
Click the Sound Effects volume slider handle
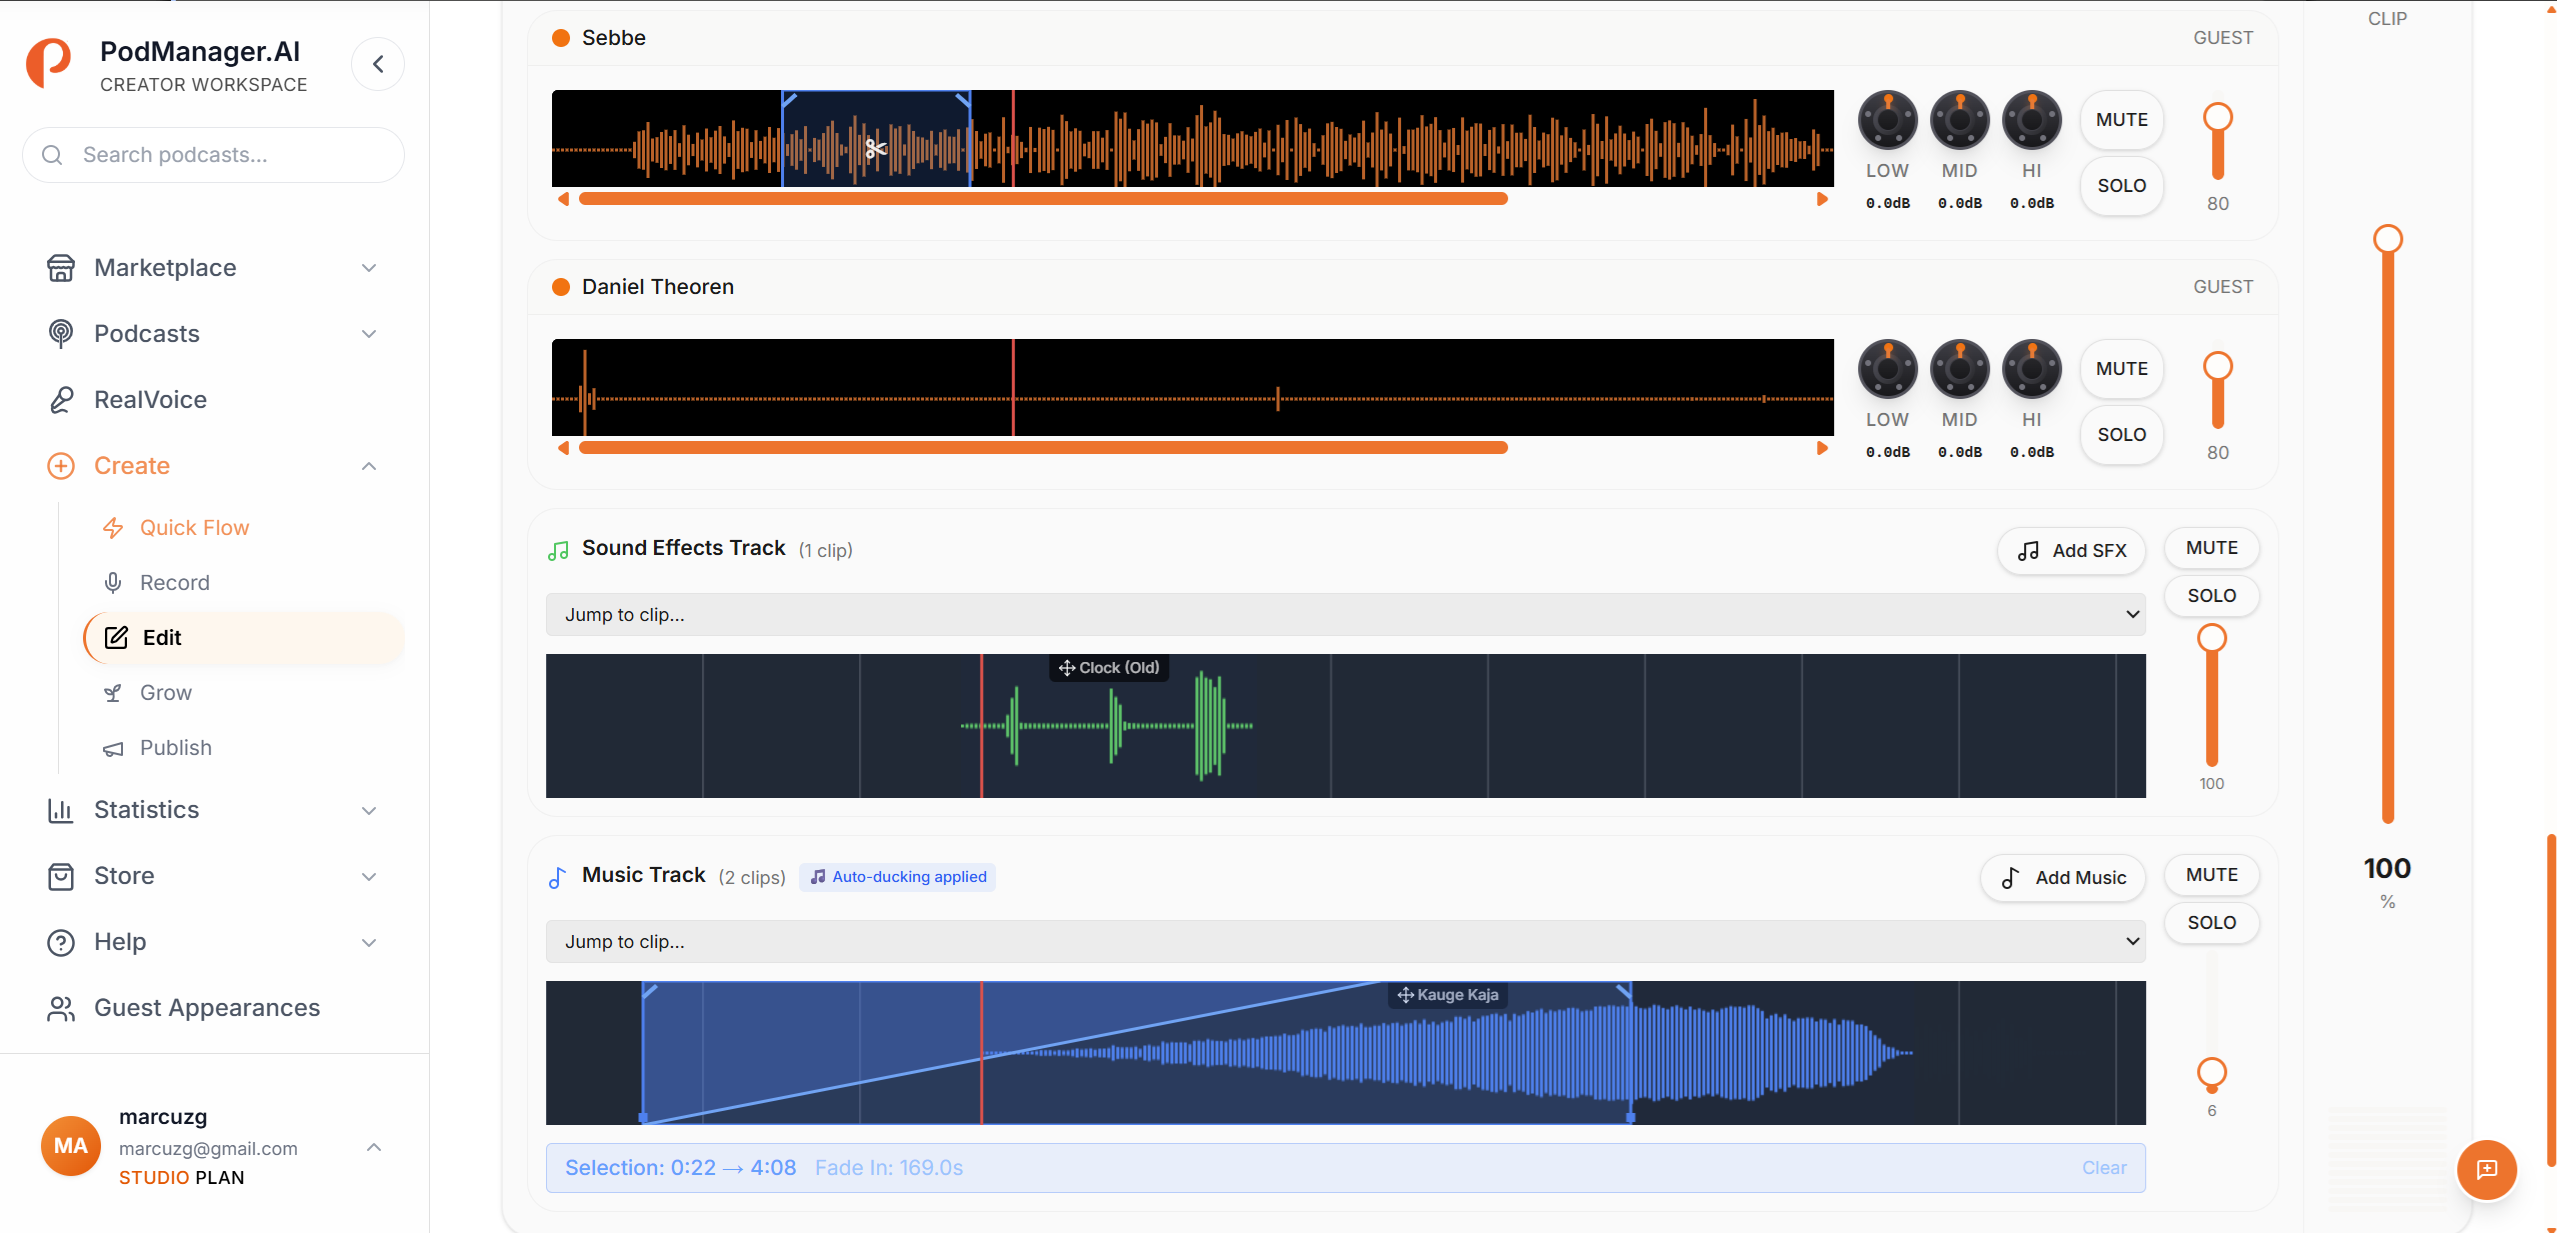coord(2211,638)
